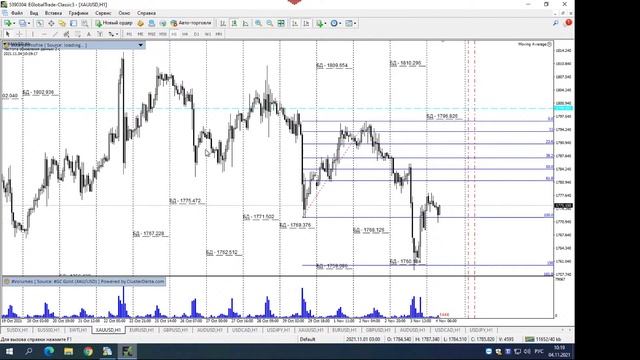Image resolution: width=640 pixels, height=360 pixels.
Task: Open Google Chrome from the taskbar
Action: click(88, 351)
